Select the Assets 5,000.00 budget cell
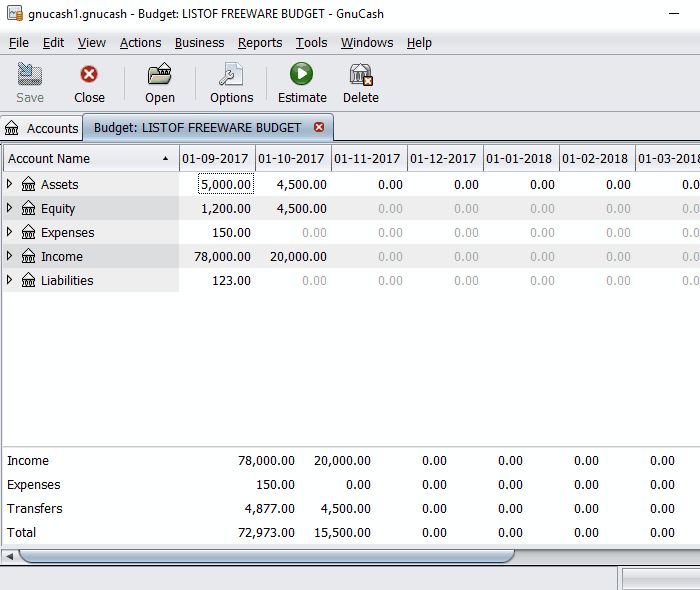Image resolution: width=700 pixels, height=590 pixels. [x=225, y=184]
